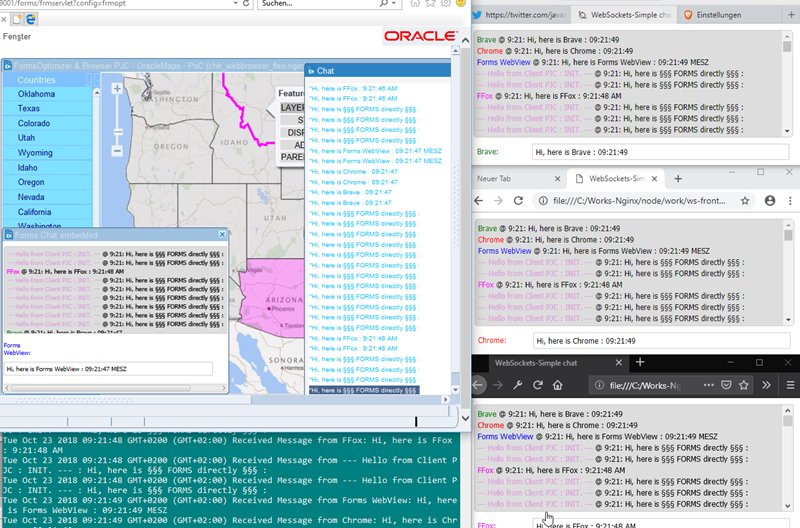Click the highlighted last line in Chat list
The width and height of the screenshot is (800, 528).
tap(364, 390)
